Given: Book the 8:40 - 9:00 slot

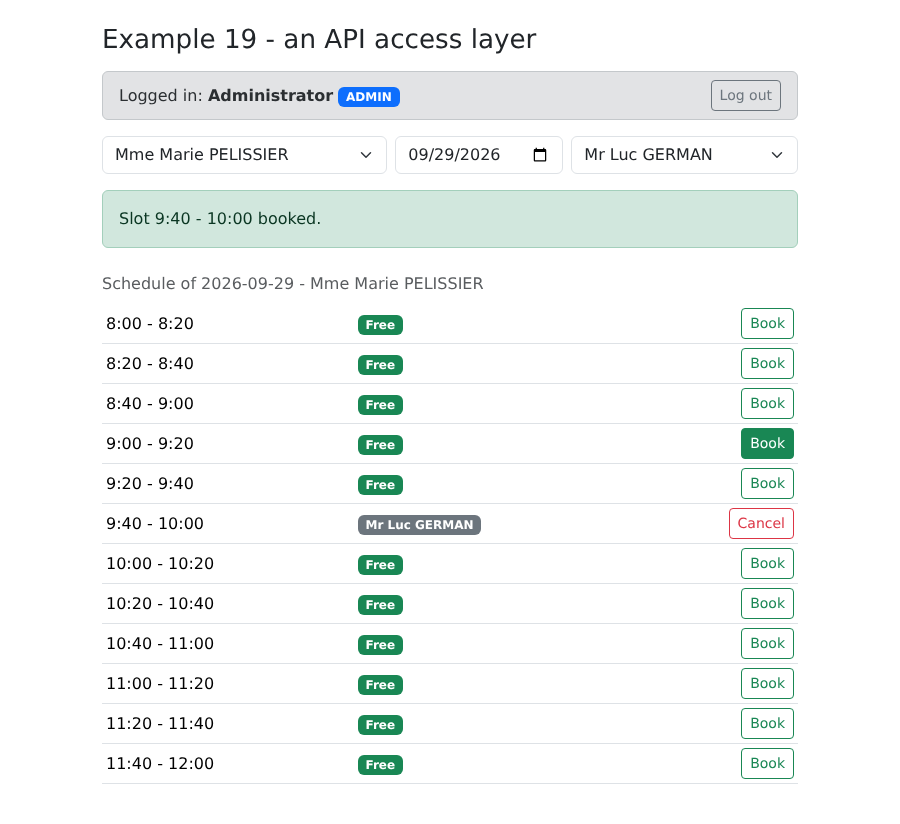Looking at the screenshot, I should coord(767,403).
